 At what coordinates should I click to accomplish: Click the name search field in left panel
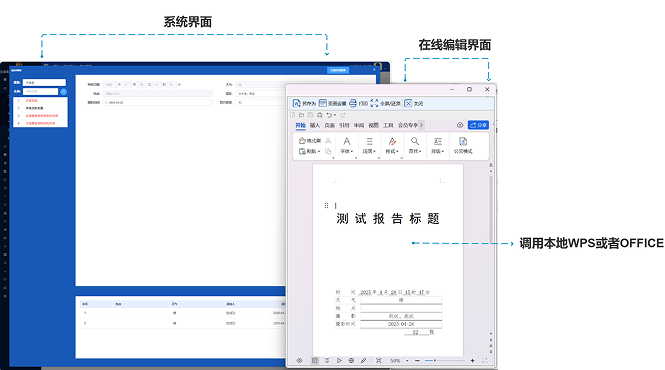[x=40, y=92]
